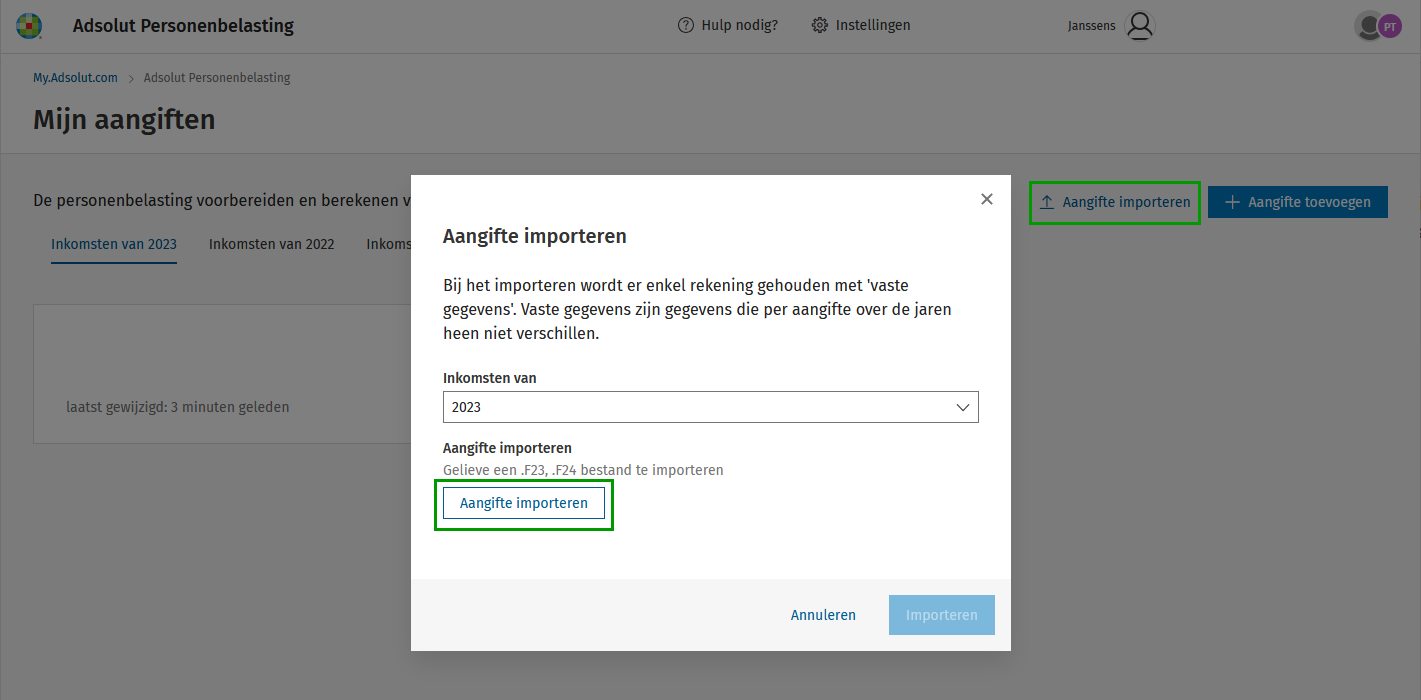Close the import dialog with the X
Screen dimensions: 1421x700
pos(987,199)
